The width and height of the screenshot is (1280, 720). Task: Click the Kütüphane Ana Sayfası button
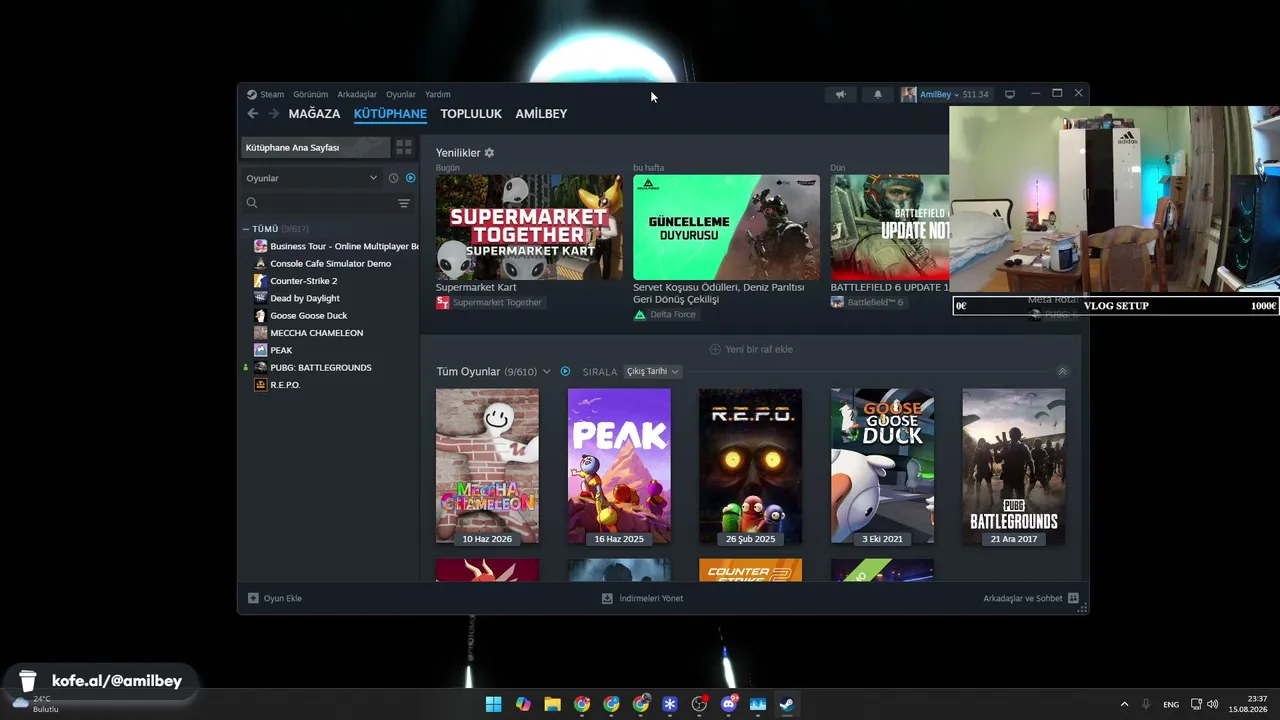point(316,147)
